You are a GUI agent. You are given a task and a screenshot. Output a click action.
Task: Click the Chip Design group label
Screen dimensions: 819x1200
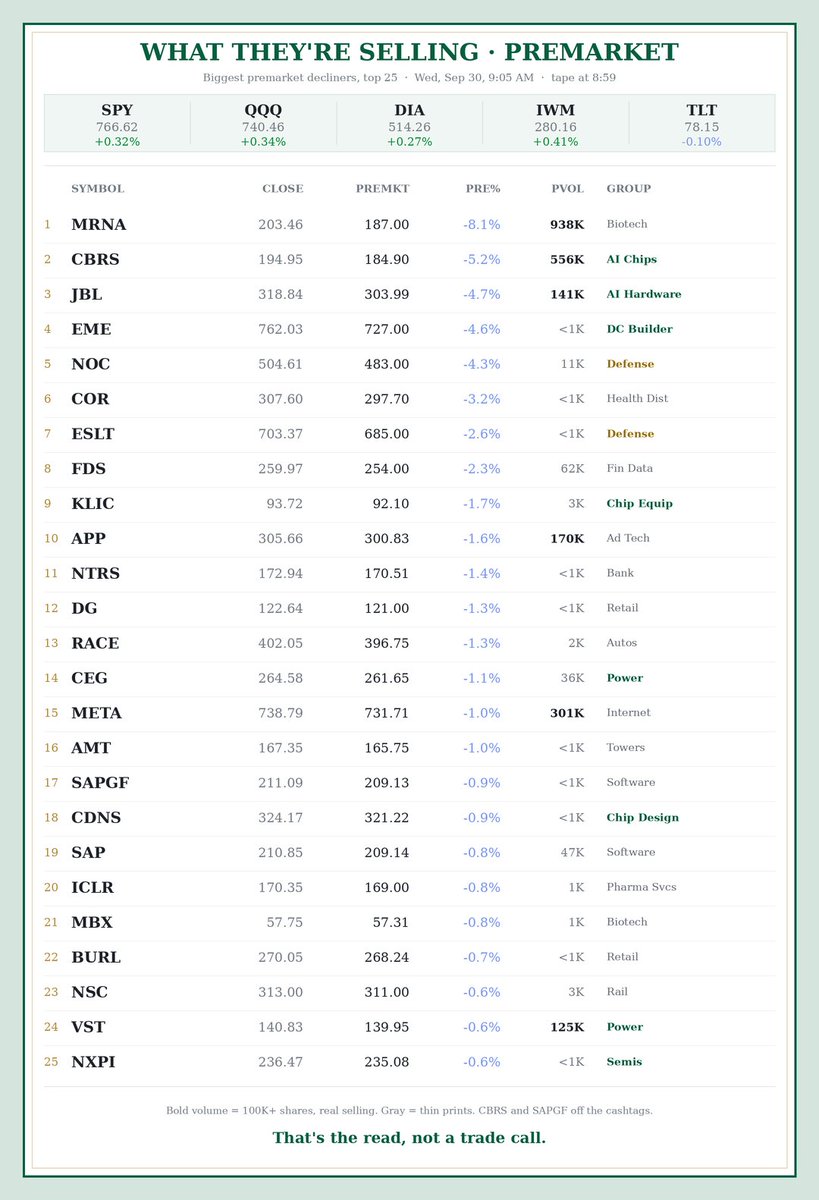[x=643, y=818]
